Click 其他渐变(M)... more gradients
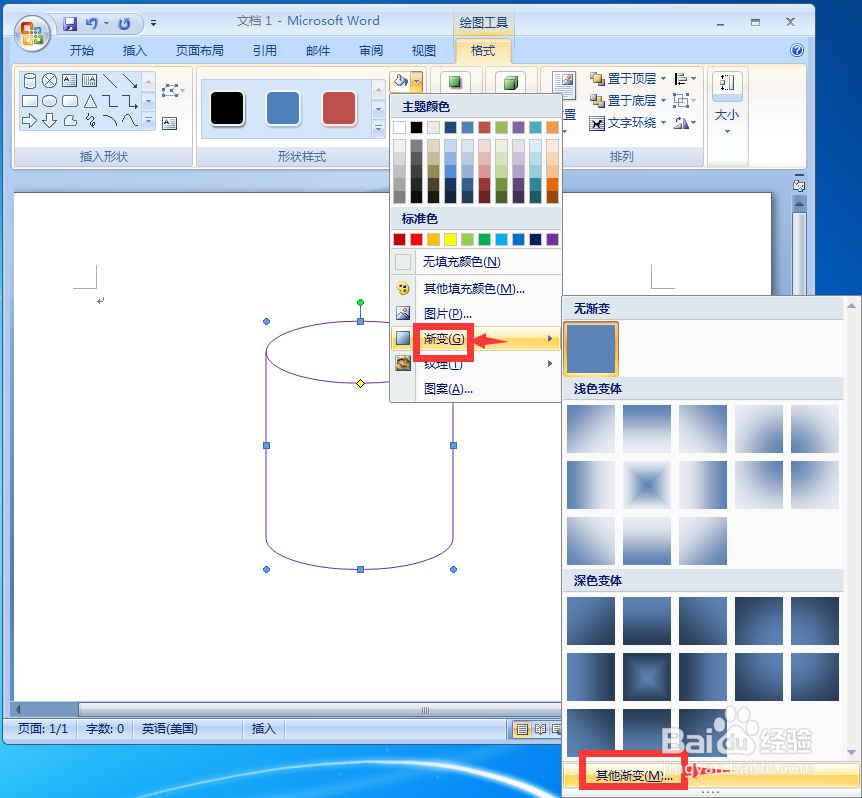This screenshot has width=862, height=798. (x=711, y=775)
